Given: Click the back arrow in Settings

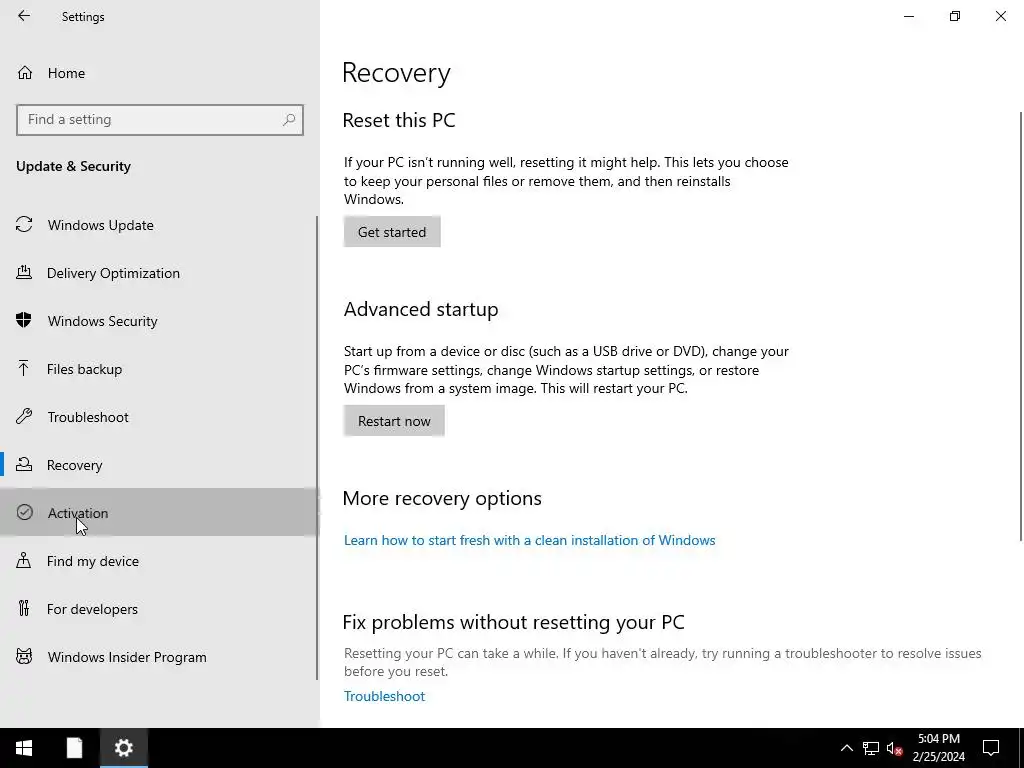Looking at the screenshot, I should [x=24, y=16].
